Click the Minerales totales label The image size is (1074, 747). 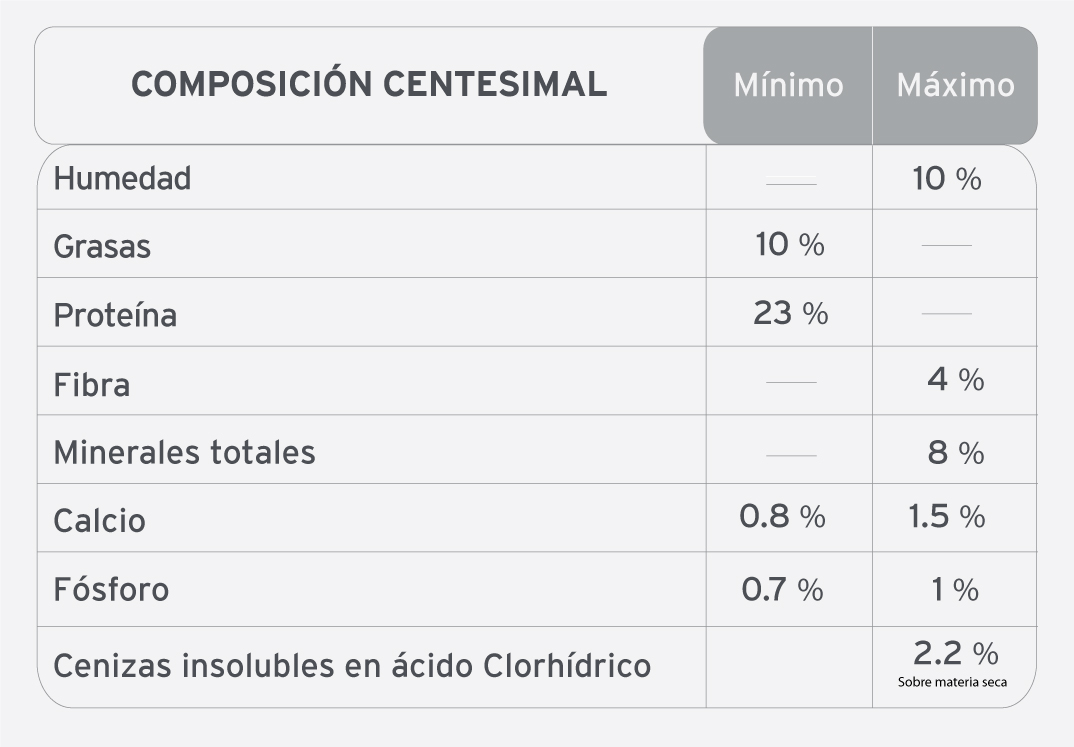[x=184, y=453]
